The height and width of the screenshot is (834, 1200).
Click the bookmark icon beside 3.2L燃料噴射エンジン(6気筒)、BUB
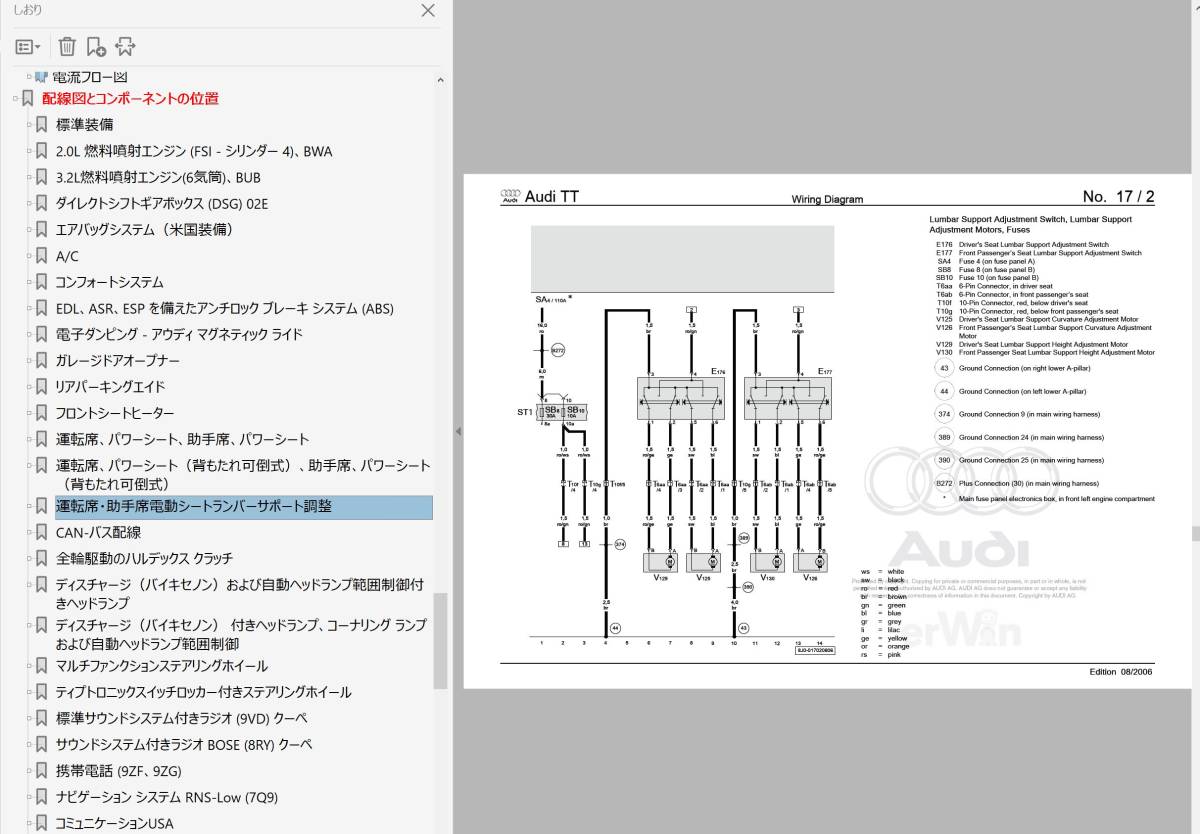click(x=41, y=177)
